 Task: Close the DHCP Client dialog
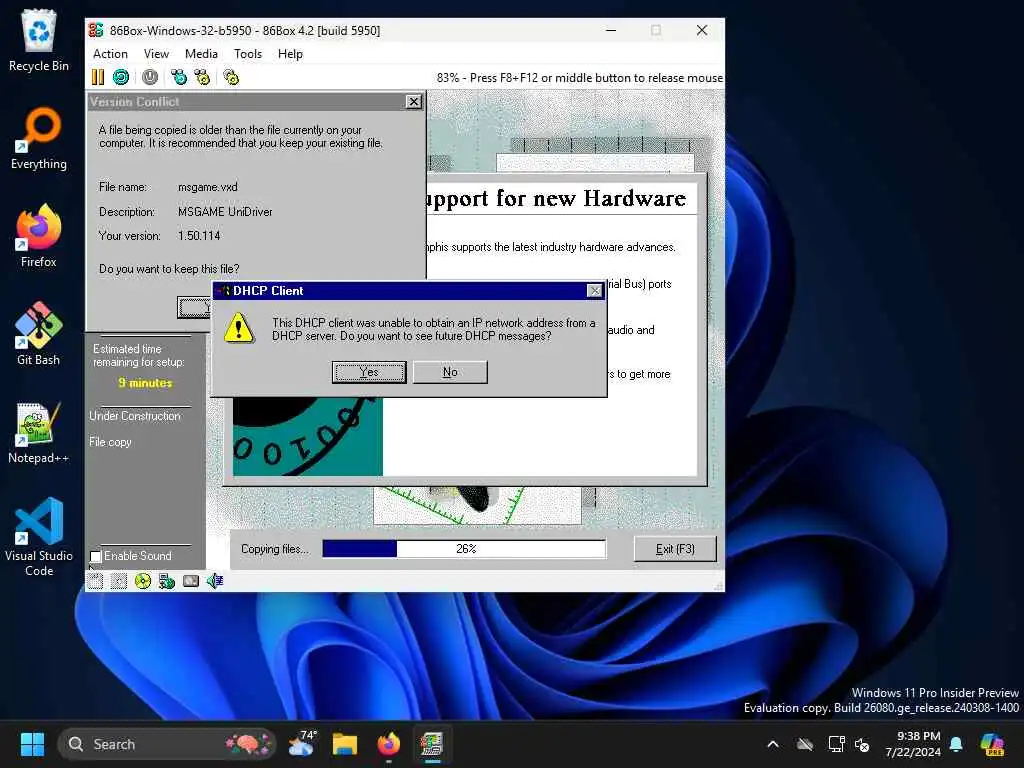point(594,291)
